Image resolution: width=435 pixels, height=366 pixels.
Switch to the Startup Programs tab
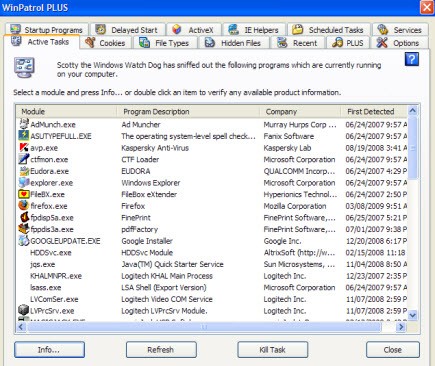coord(46,30)
